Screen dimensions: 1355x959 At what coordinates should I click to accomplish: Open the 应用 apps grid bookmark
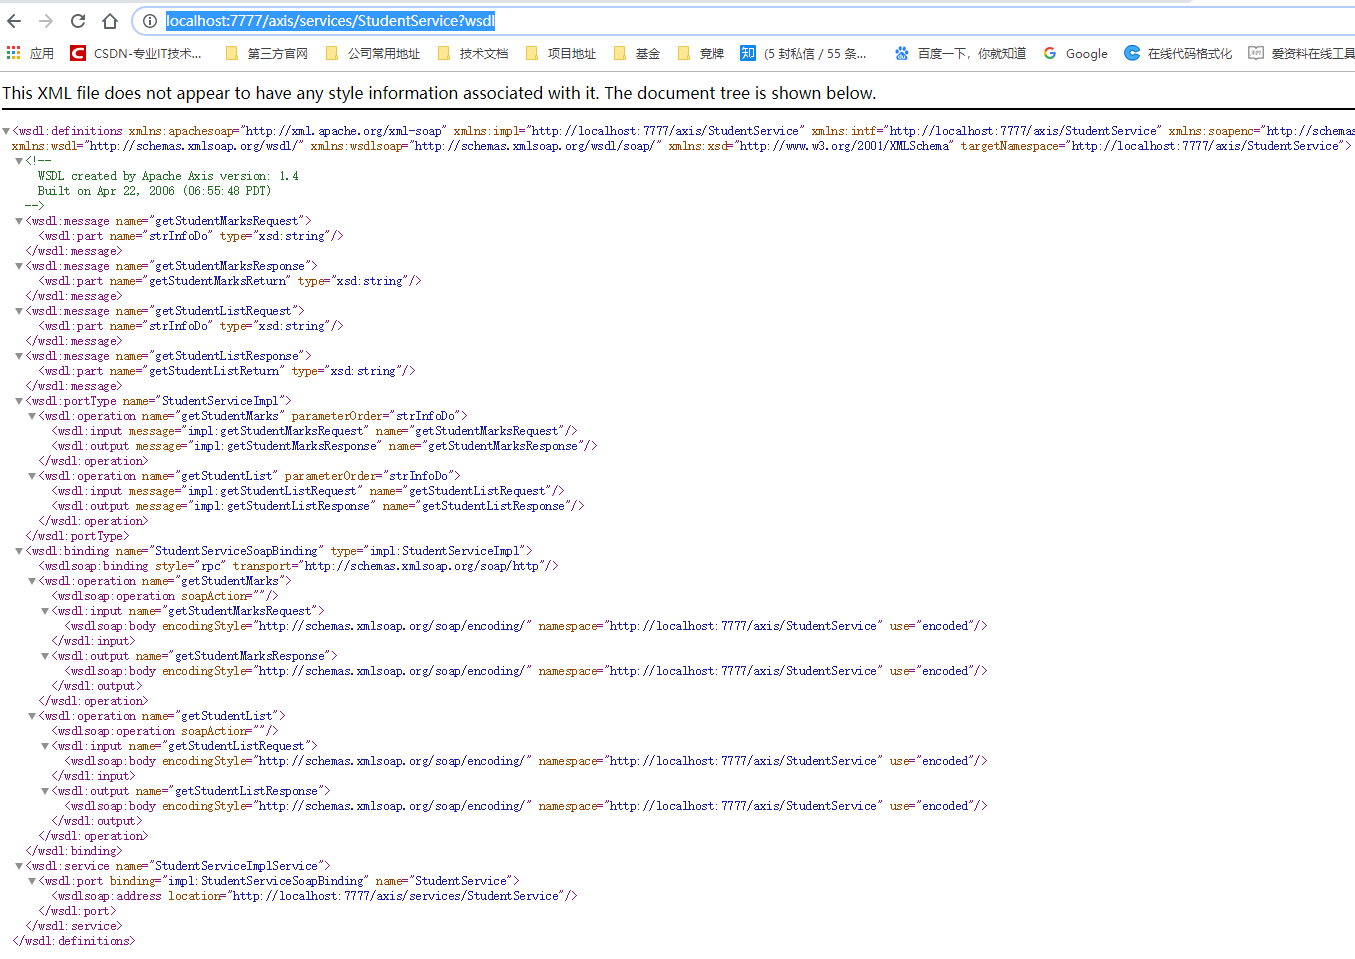pos(30,53)
